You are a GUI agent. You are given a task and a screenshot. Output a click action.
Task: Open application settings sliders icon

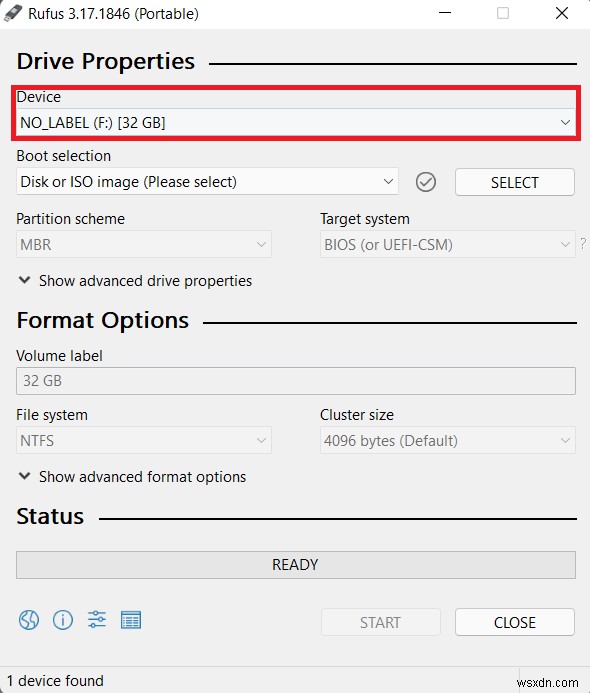coord(97,620)
